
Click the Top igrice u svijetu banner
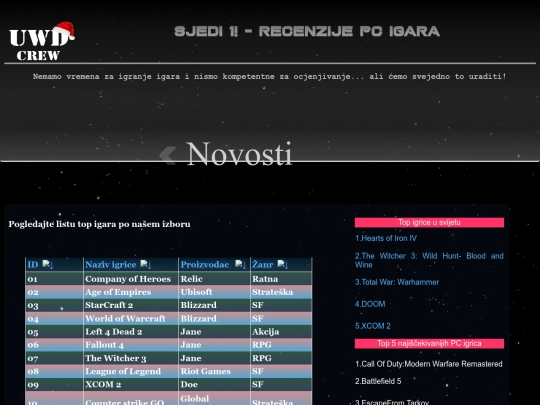coord(429,222)
